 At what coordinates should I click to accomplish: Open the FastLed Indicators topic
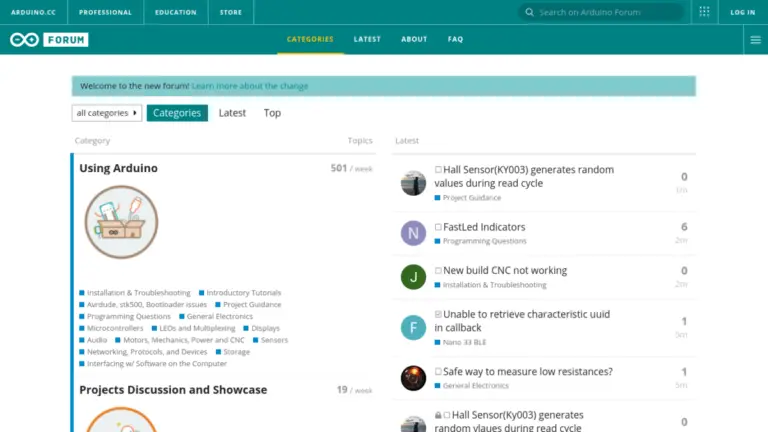[x=484, y=227]
